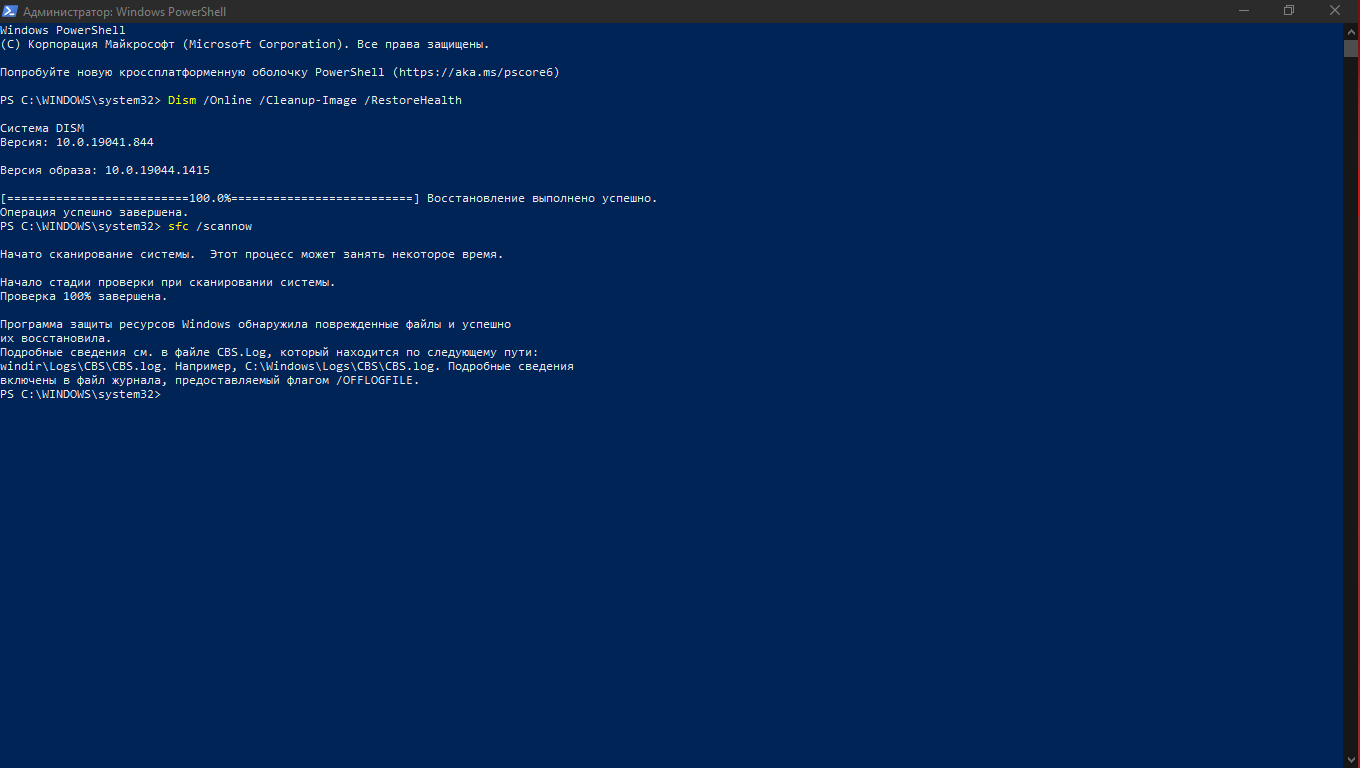Close the PowerShell window
The height and width of the screenshot is (768, 1360).
click(1335, 11)
